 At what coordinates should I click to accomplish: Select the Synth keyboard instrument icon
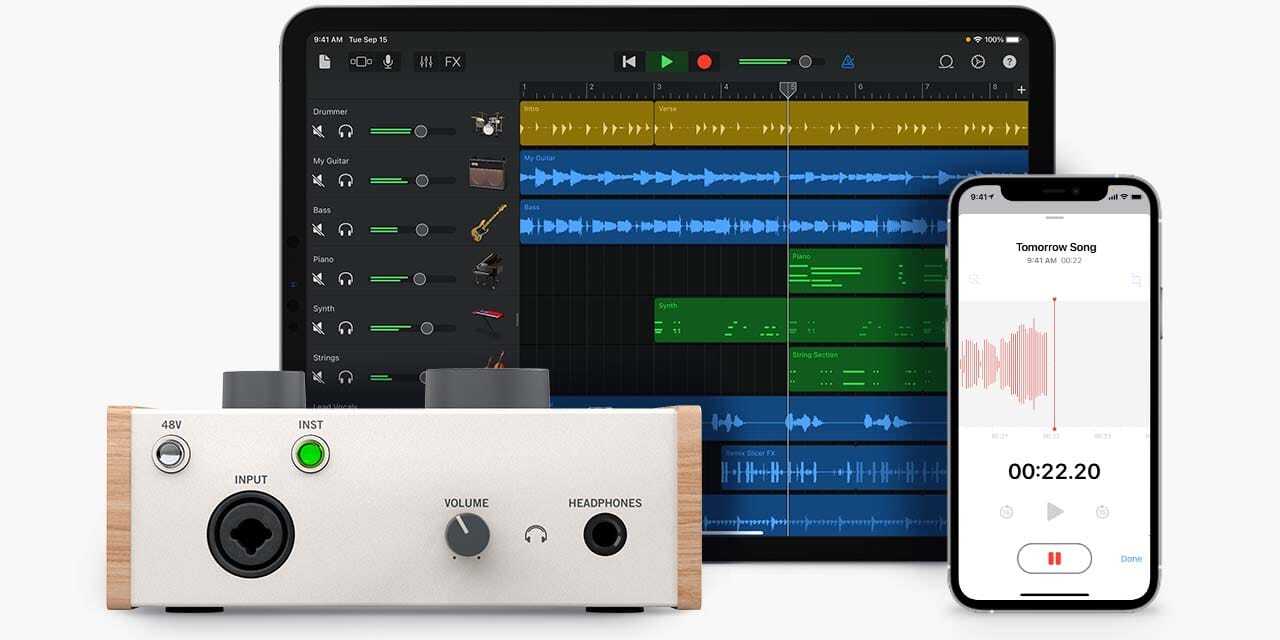click(488, 321)
